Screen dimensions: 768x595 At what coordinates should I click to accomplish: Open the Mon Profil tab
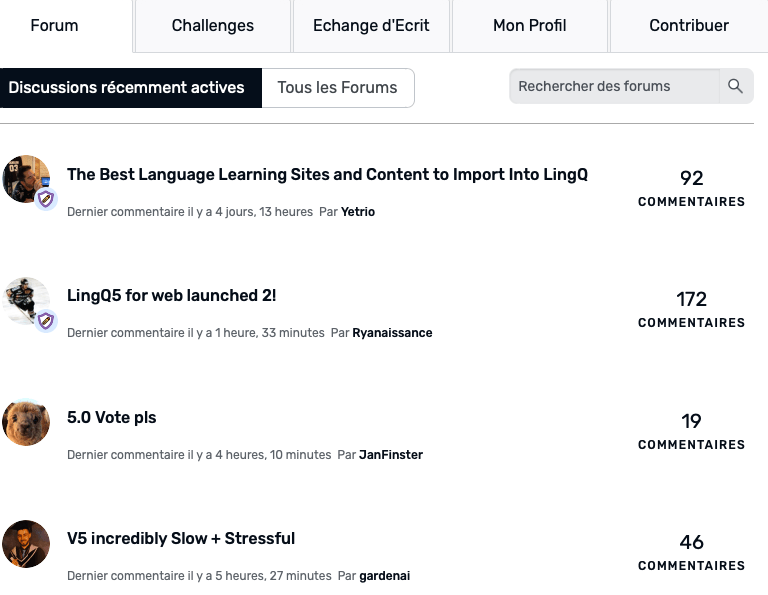click(x=530, y=26)
